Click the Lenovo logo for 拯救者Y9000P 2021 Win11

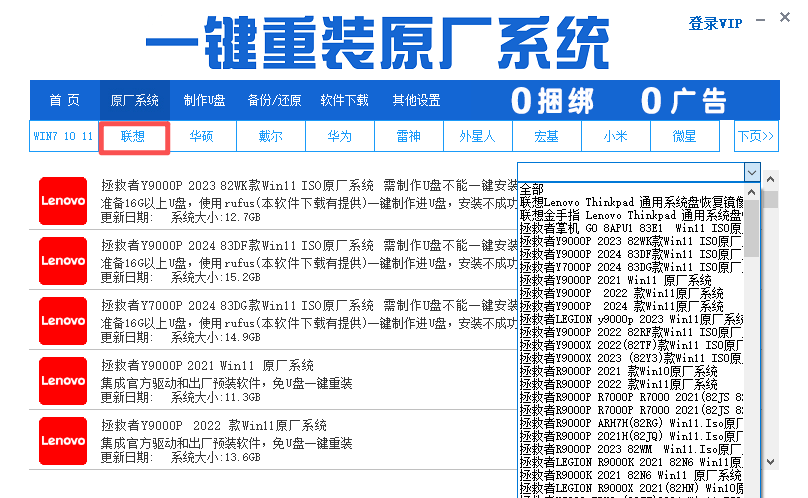63,381
